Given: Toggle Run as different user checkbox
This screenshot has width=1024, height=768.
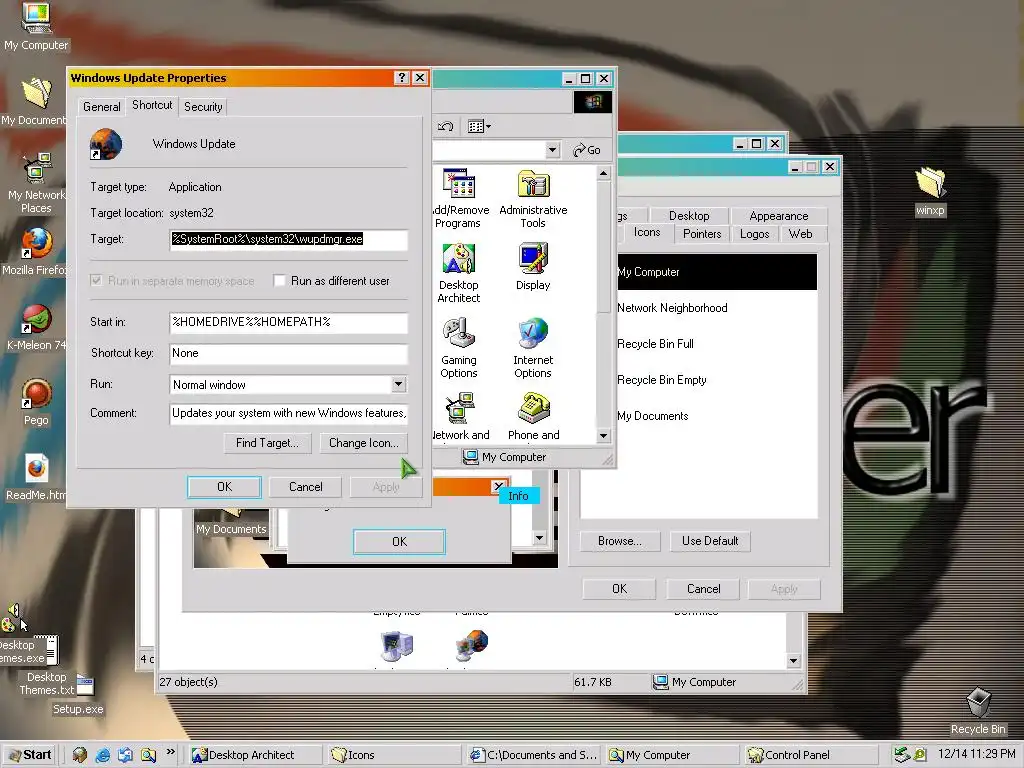Looking at the screenshot, I should 280,281.
